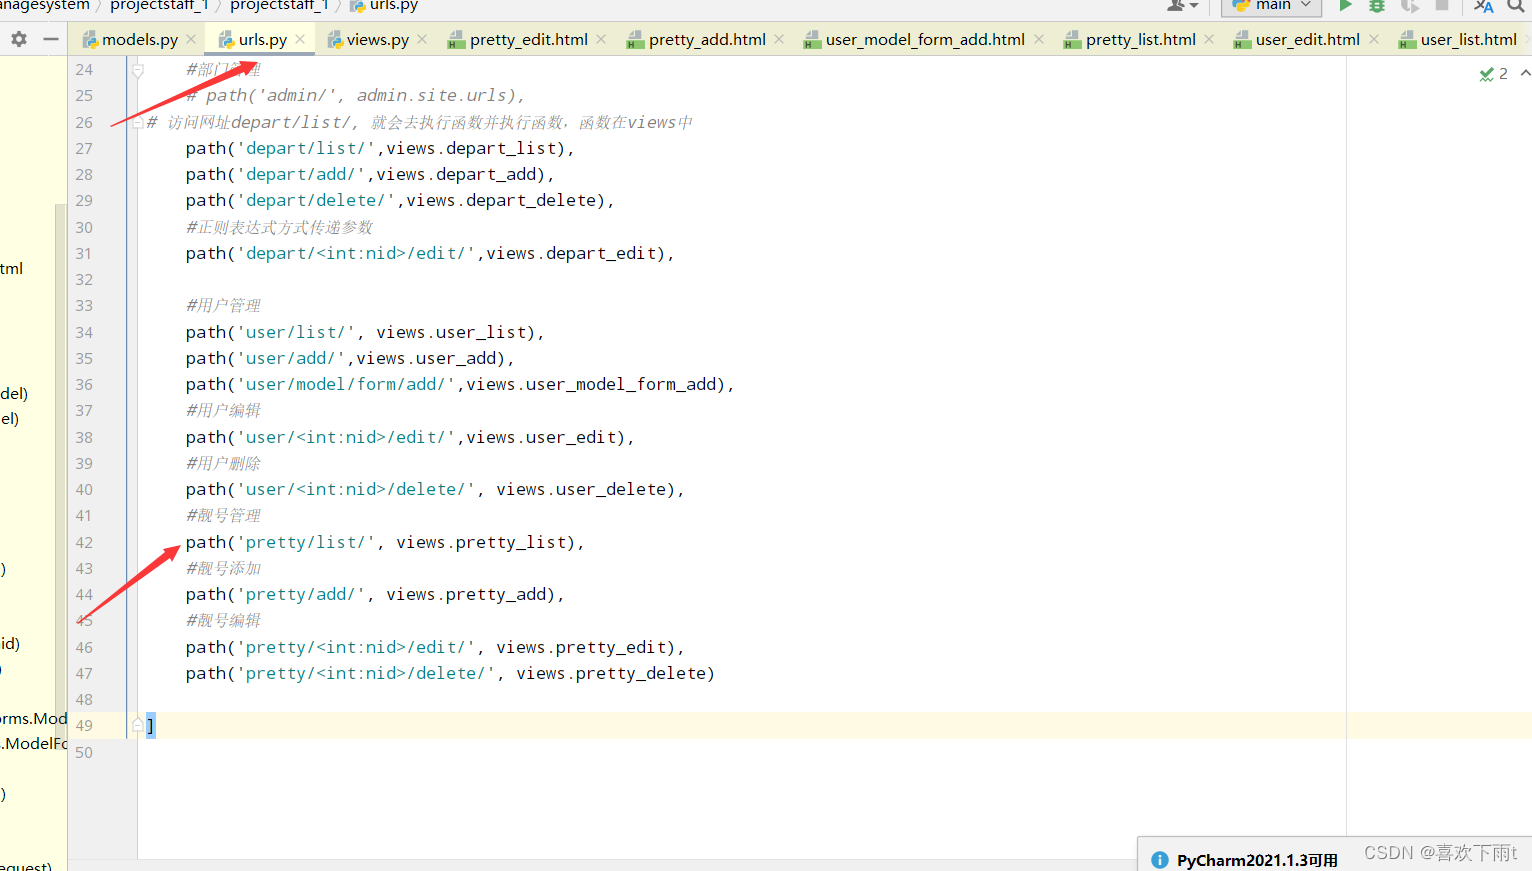
Task: Switch to models.py tab
Action: [140, 40]
